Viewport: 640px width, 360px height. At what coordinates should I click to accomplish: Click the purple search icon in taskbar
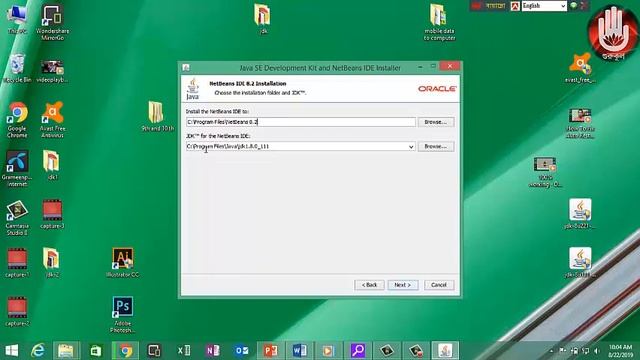358,351
